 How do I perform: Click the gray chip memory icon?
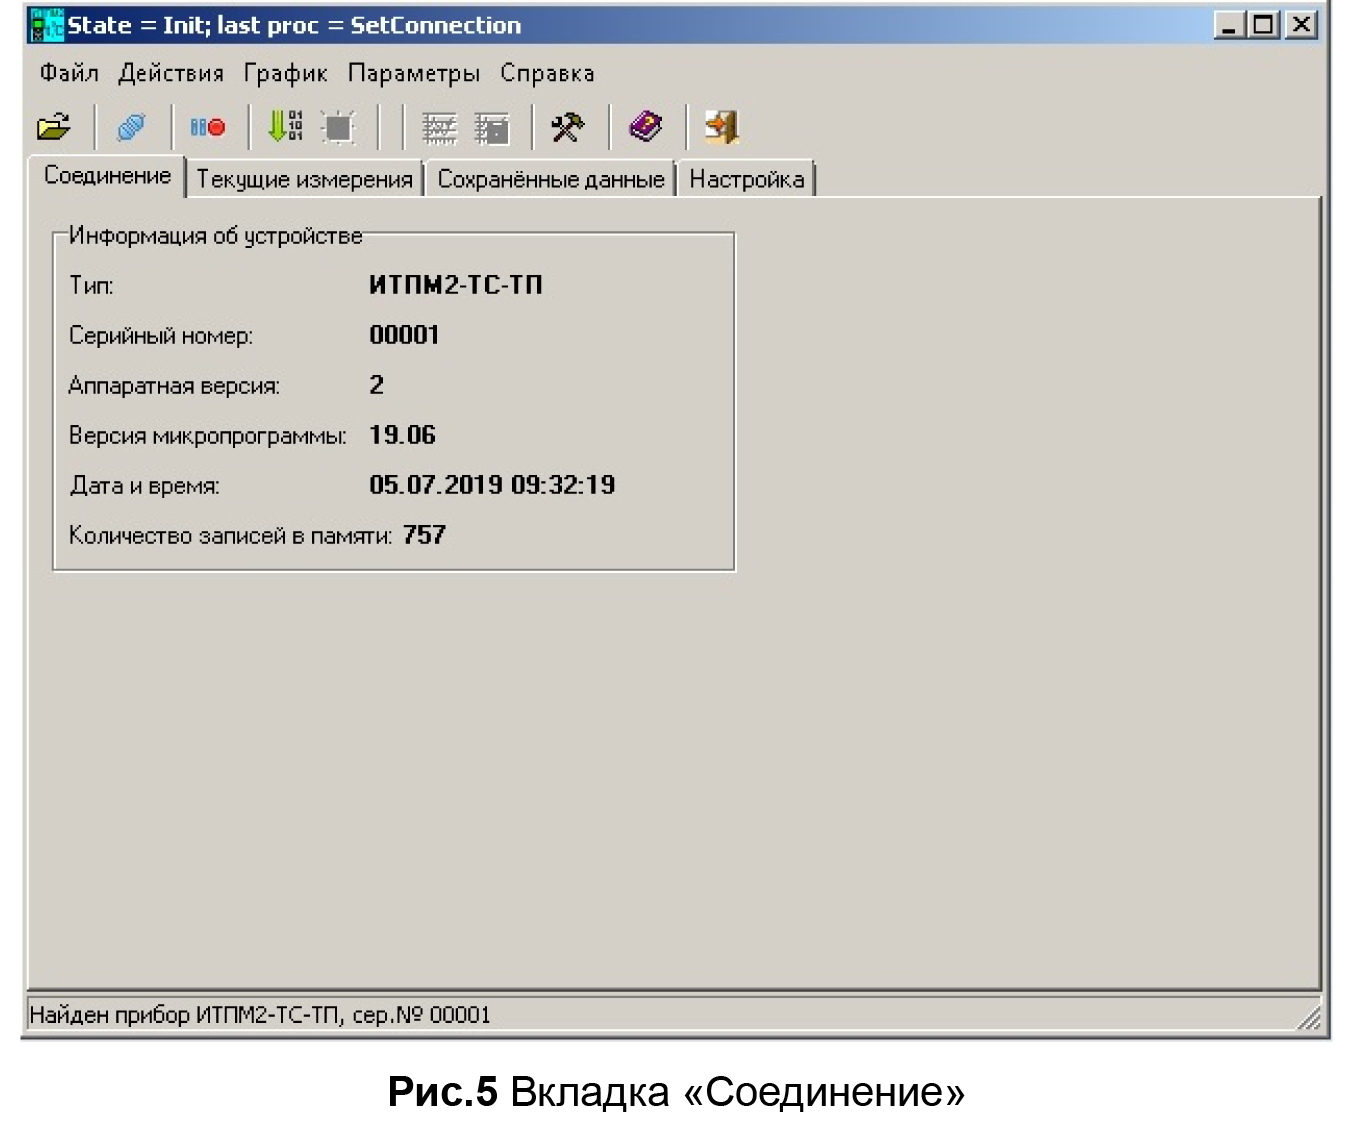(339, 127)
